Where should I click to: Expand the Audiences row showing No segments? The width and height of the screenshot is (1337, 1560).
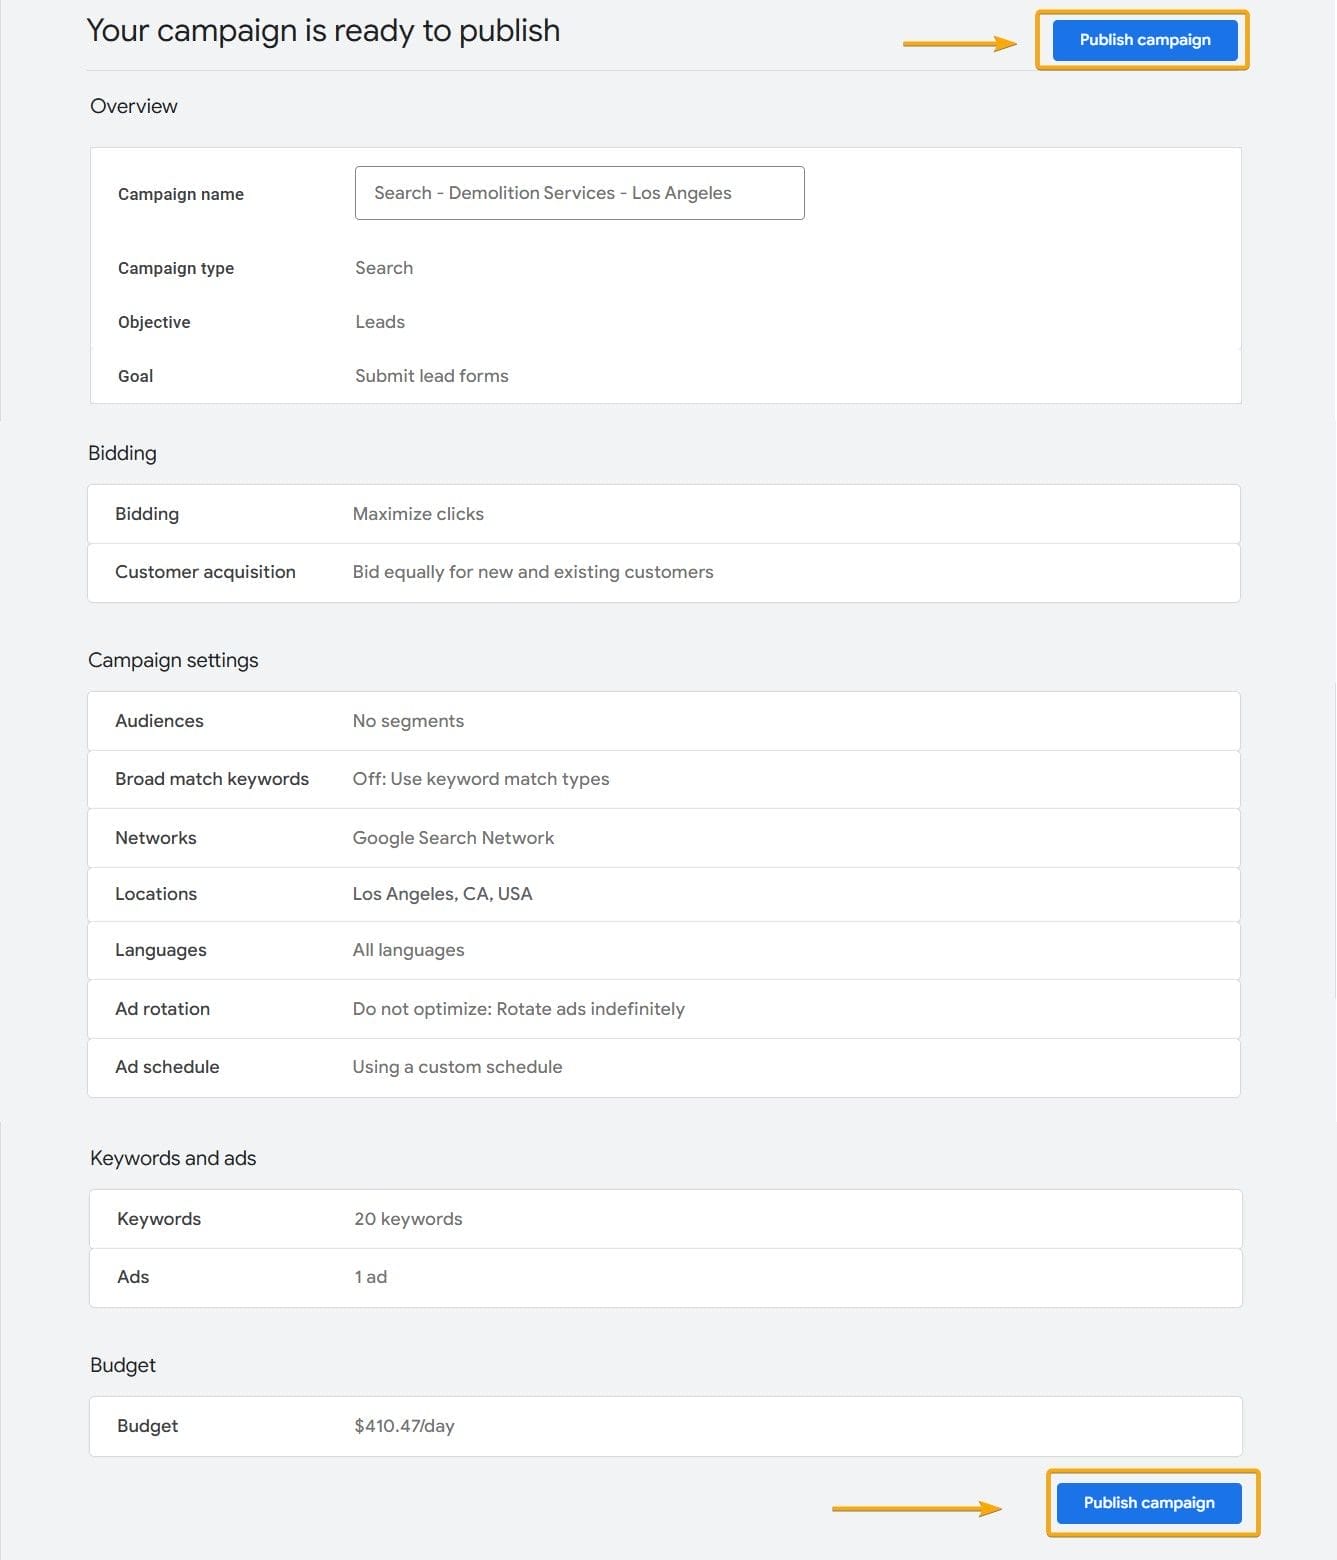point(663,721)
